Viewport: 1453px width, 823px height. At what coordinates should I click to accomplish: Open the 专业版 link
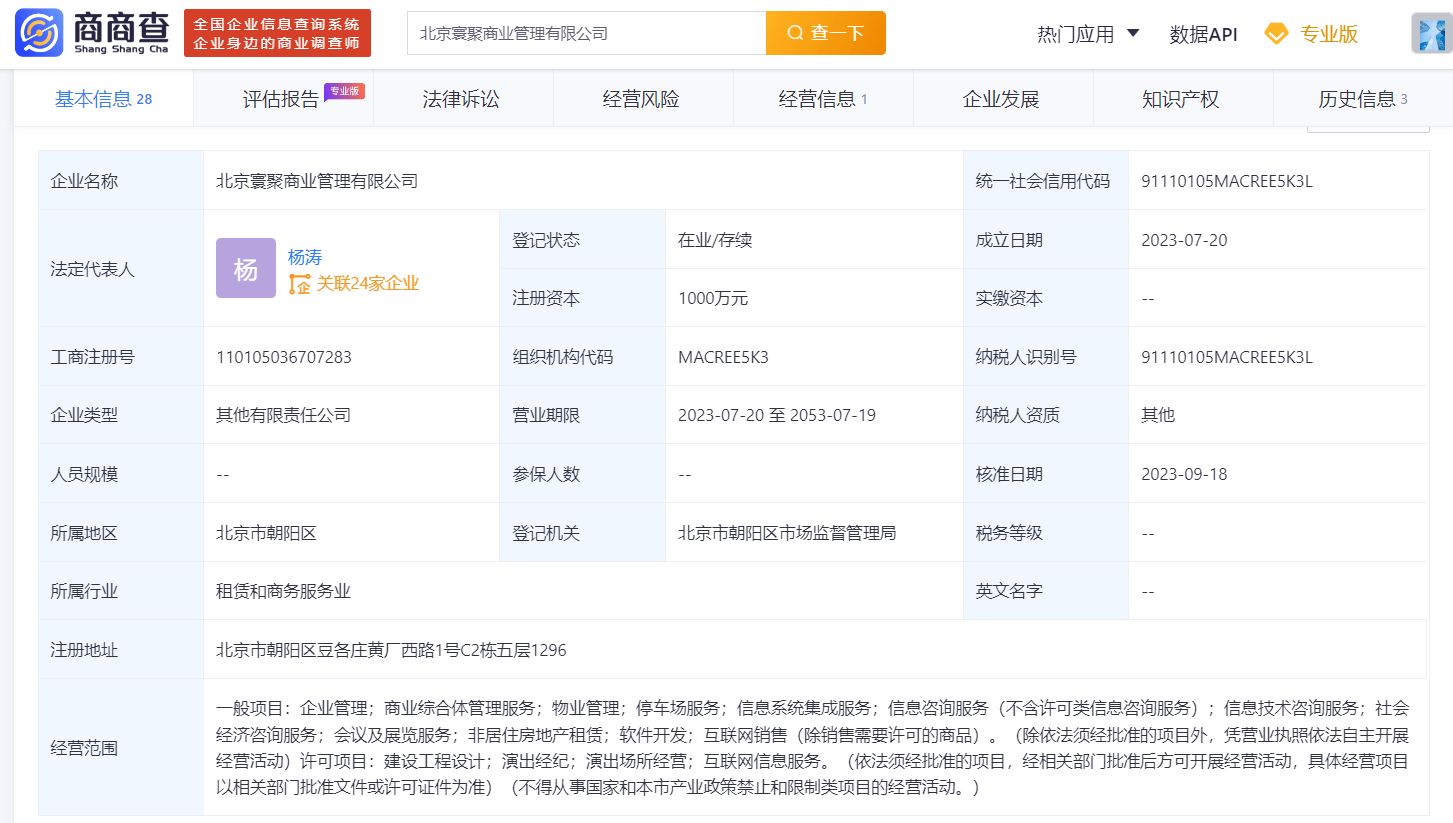(1329, 34)
